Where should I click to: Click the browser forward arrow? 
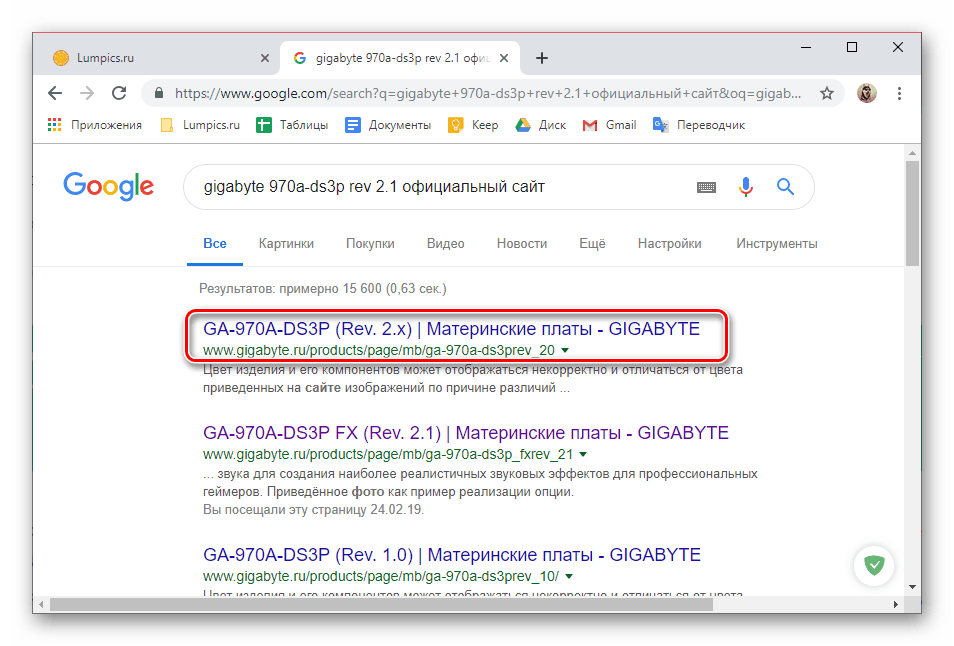(x=87, y=93)
